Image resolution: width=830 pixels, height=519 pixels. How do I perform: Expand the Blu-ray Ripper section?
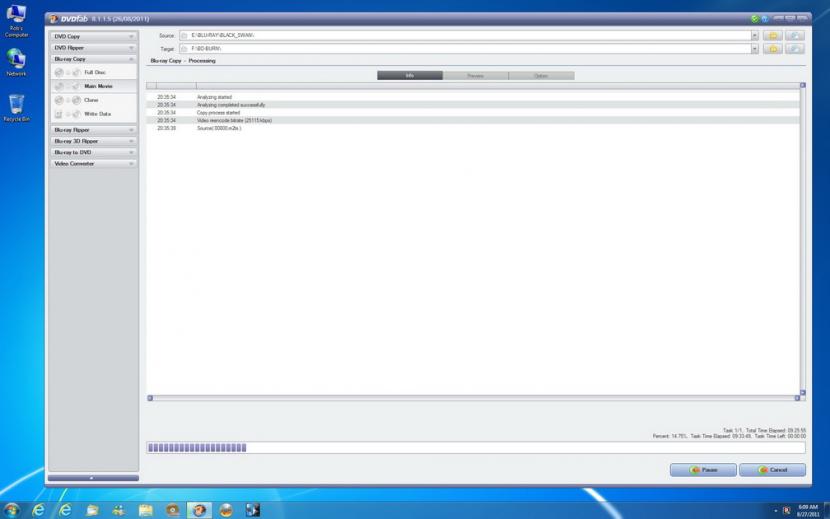click(x=94, y=130)
